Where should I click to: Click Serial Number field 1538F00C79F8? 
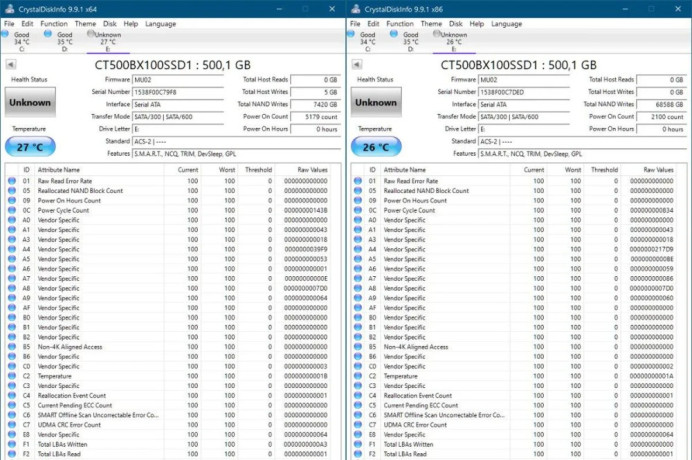pyautogui.click(x=178, y=92)
